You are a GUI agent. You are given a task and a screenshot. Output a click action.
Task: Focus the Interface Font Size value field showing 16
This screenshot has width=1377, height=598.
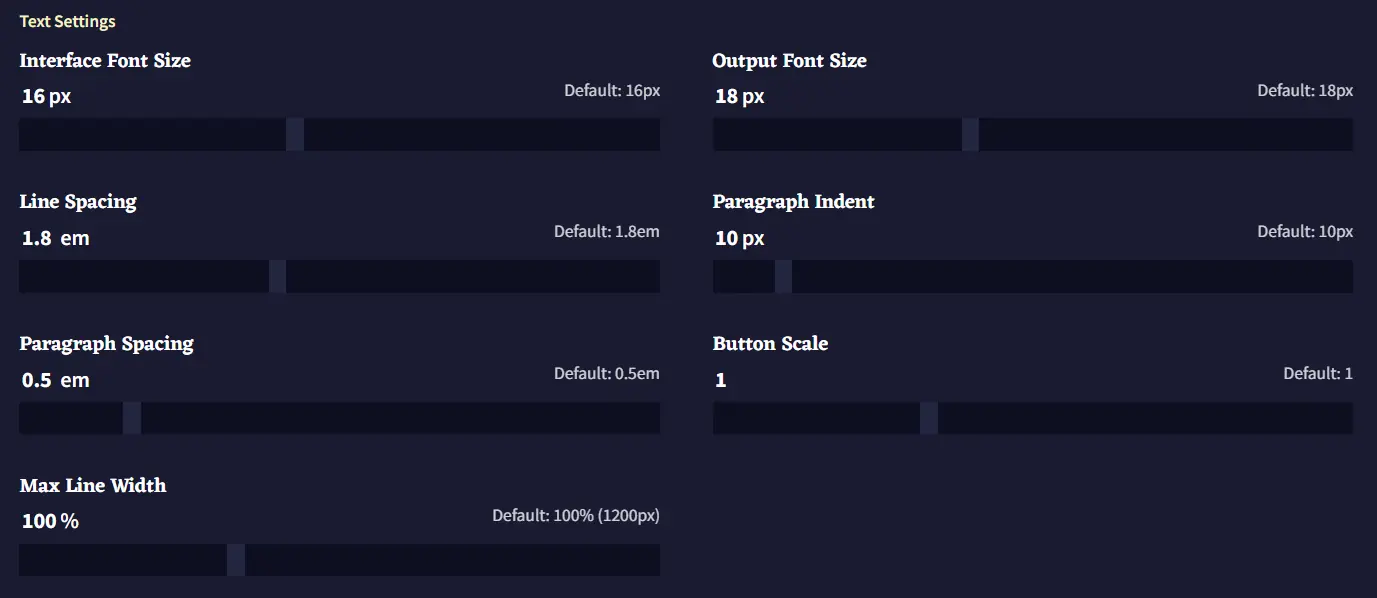click(x=33, y=97)
